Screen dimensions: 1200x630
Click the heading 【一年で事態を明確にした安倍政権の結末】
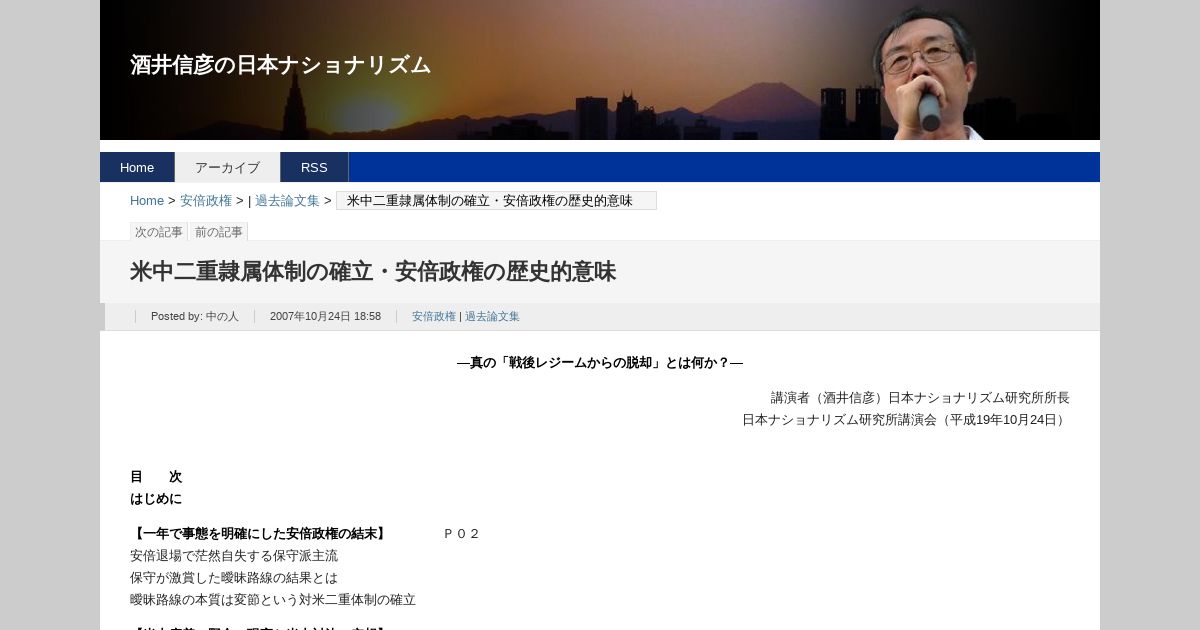[258, 534]
